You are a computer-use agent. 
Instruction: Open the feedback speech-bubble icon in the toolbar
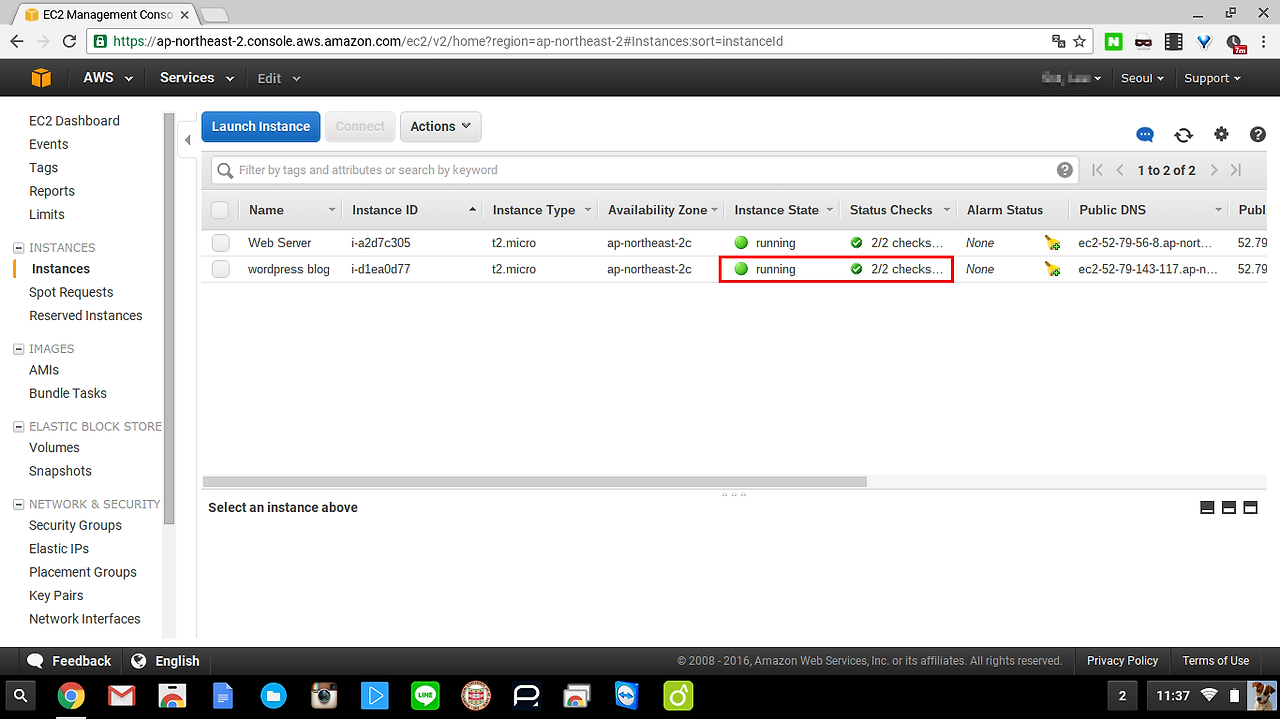click(1145, 135)
